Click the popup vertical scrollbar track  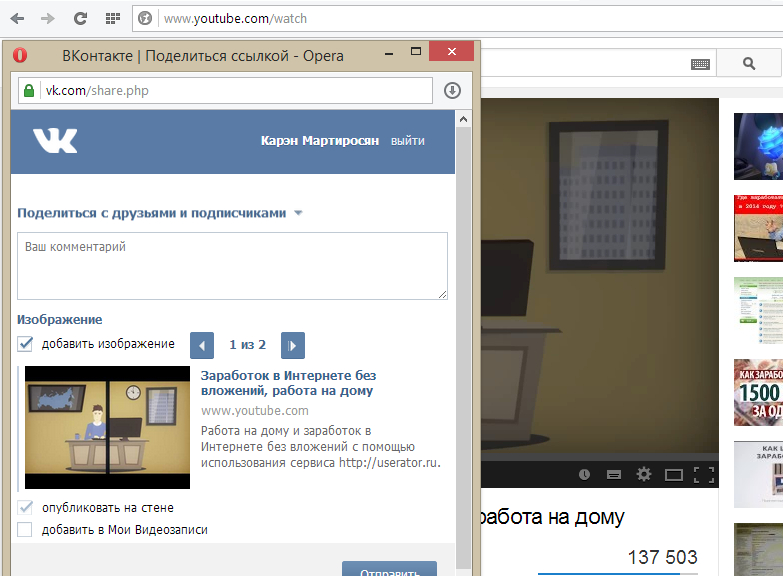point(463,347)
